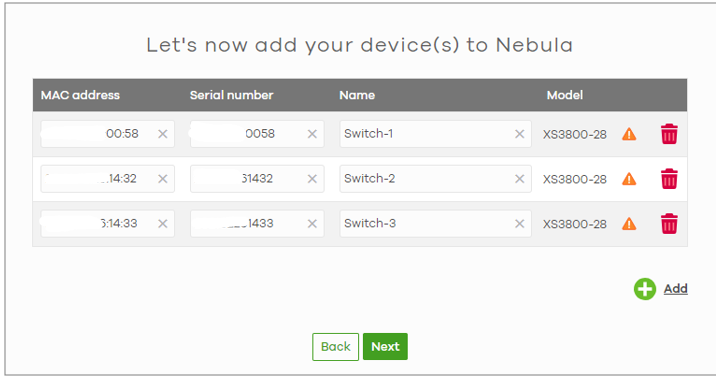Click the warning icon for Switch-2
This screenshot has width=716, height=379.
coord(629,179)
